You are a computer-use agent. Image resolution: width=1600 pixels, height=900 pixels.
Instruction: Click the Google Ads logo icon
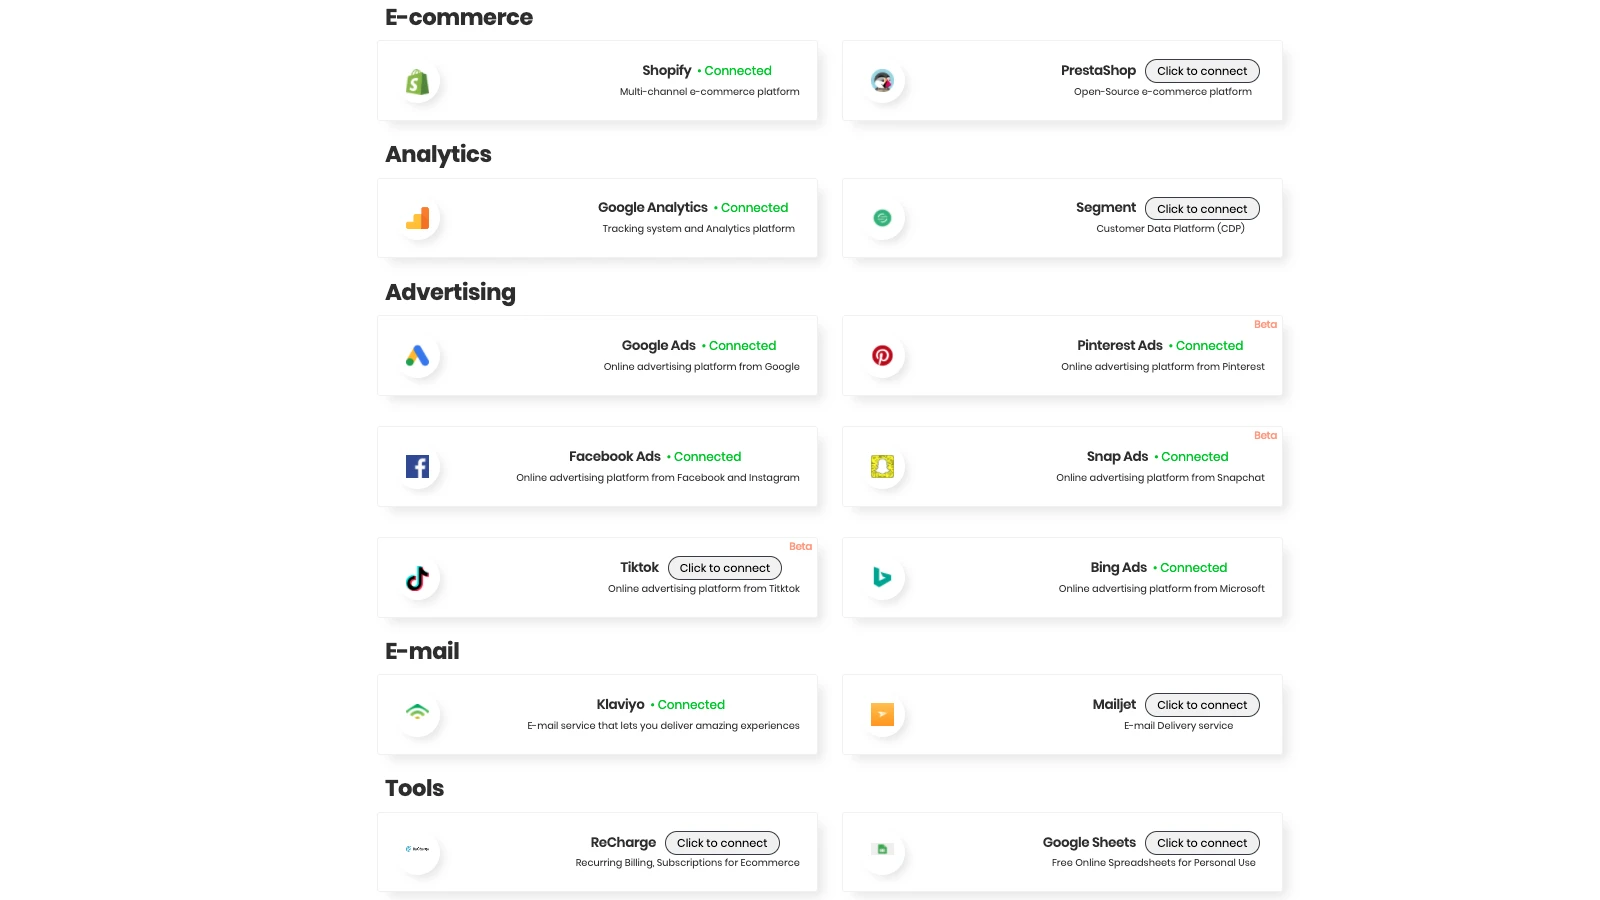(417, 356)
